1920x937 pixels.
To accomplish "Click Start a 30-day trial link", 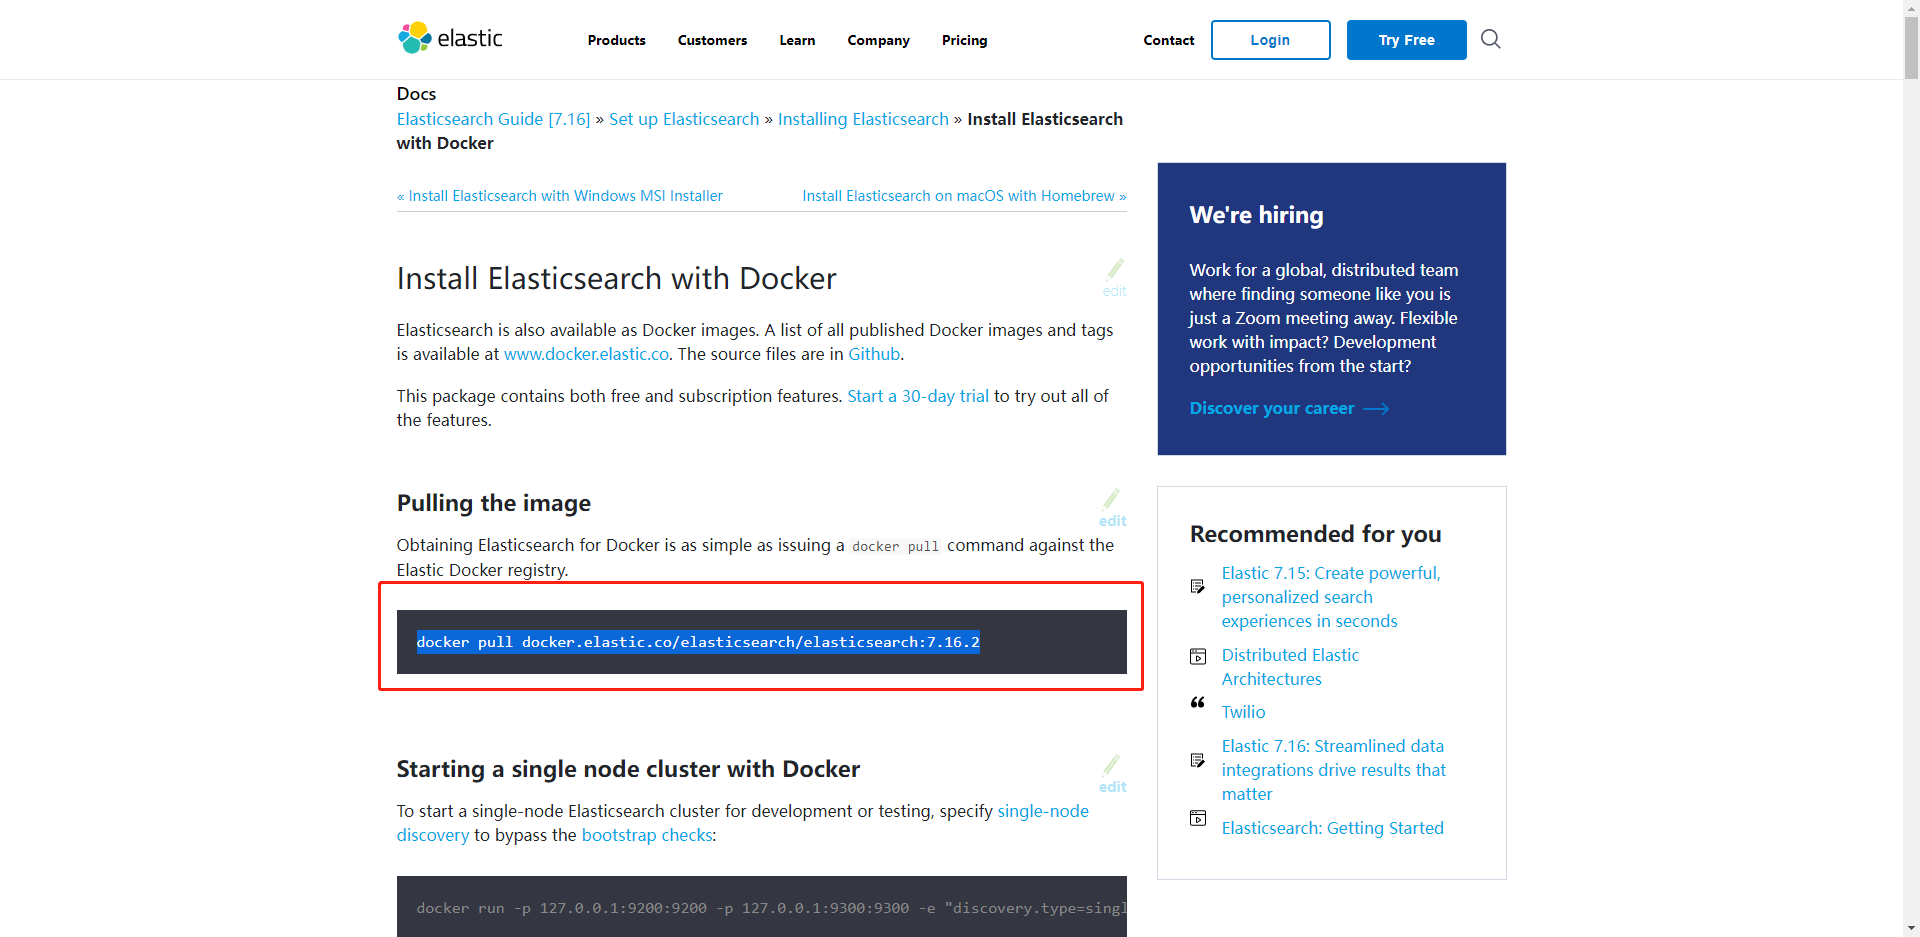I will point(918,396).
